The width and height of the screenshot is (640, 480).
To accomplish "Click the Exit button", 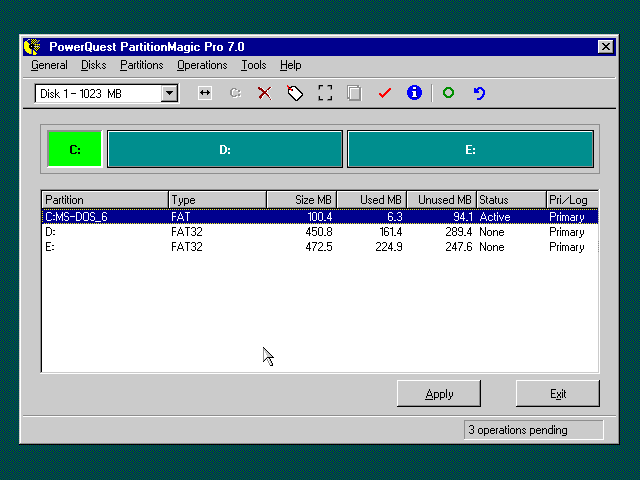I will [558, 393].
